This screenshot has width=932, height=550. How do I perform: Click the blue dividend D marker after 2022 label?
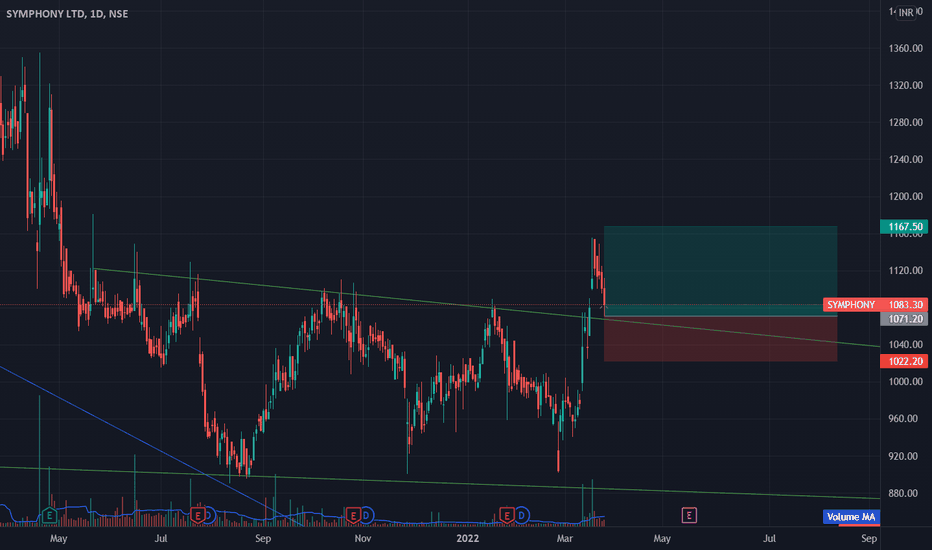pyautogui.click(x=521, y=516)
